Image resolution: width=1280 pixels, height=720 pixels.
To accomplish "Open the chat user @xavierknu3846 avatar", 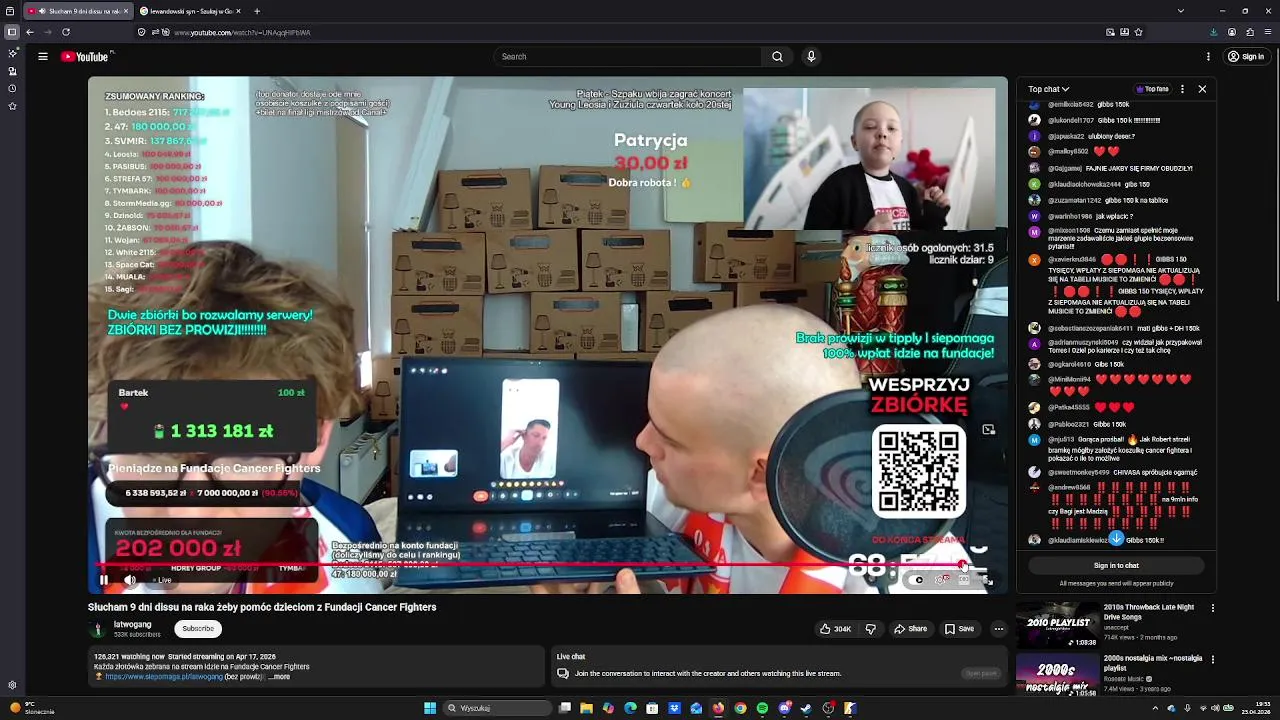I will 1035,260.
